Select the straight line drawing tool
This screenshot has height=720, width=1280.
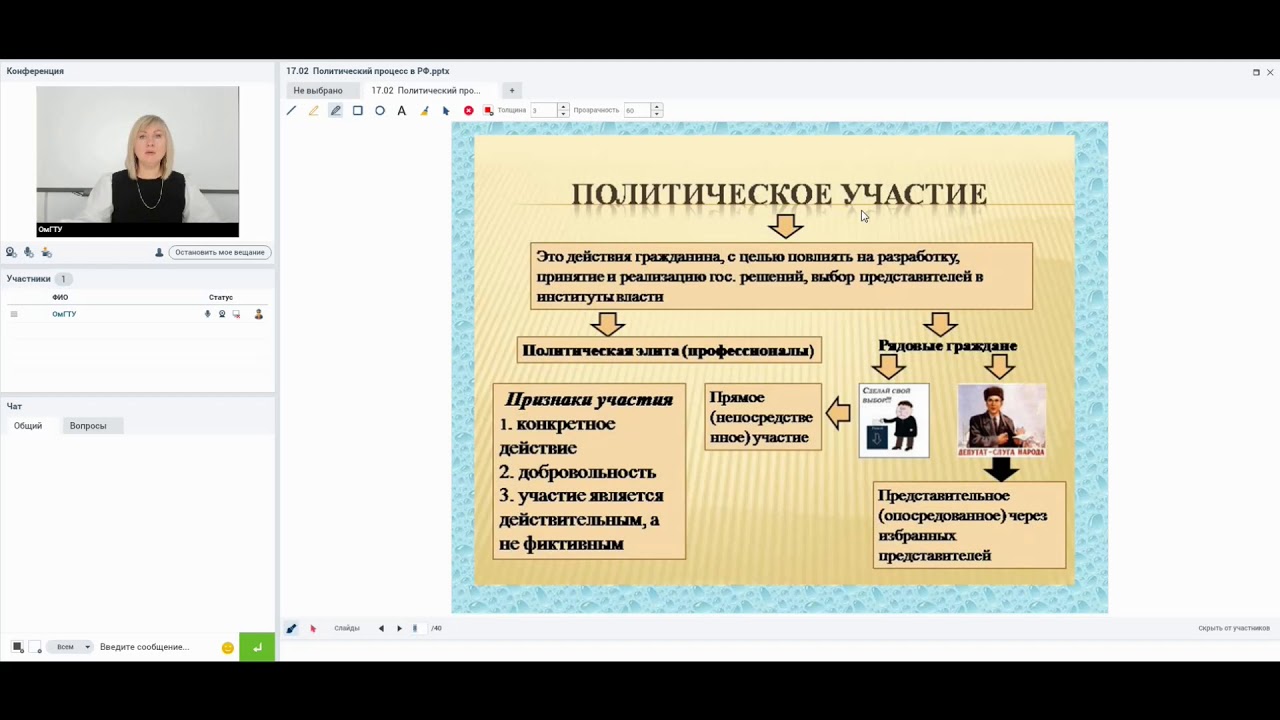(291, 111)
